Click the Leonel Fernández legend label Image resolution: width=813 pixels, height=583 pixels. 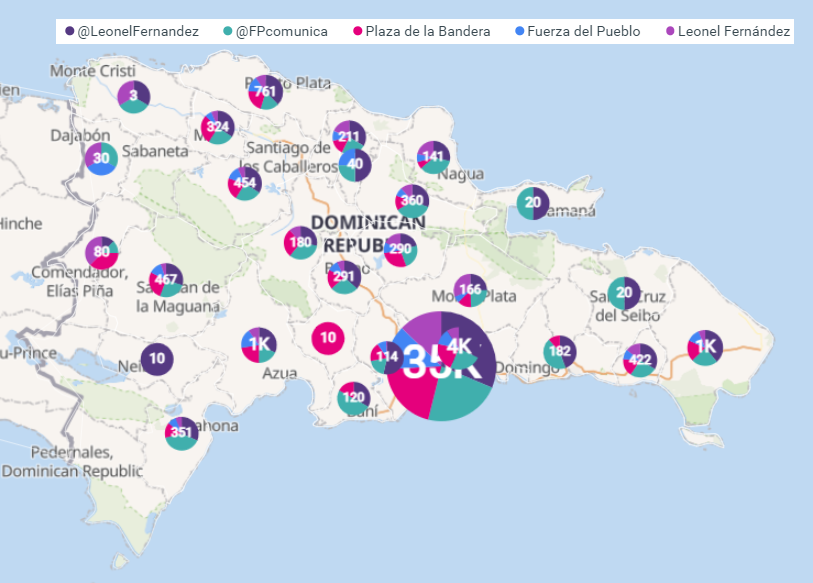click(734, 32)
